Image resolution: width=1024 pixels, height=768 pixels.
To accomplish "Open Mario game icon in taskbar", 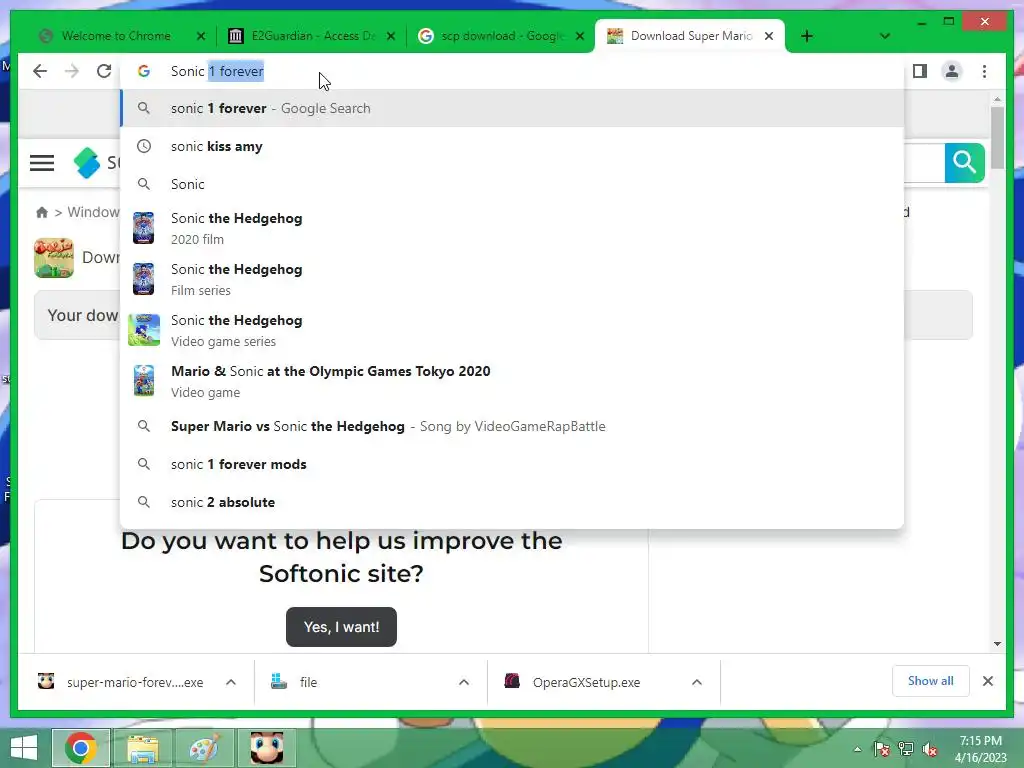I will click(x=266, y=748).
